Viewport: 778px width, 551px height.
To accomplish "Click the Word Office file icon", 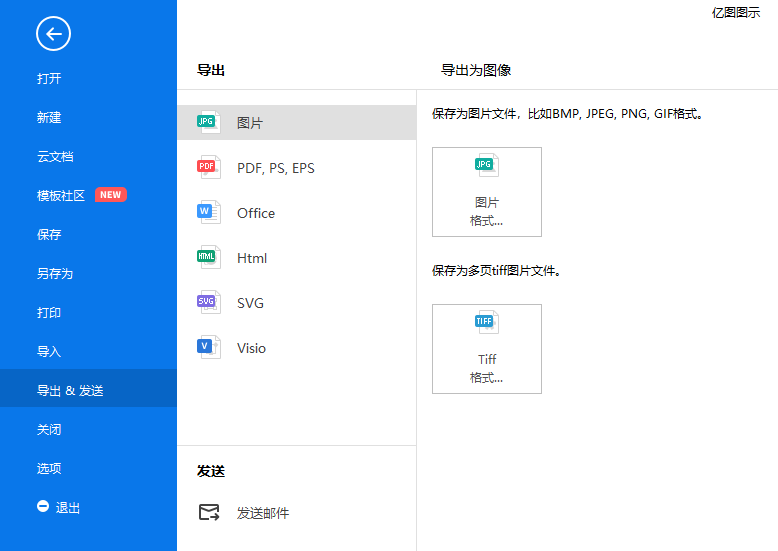I will 208,212.
